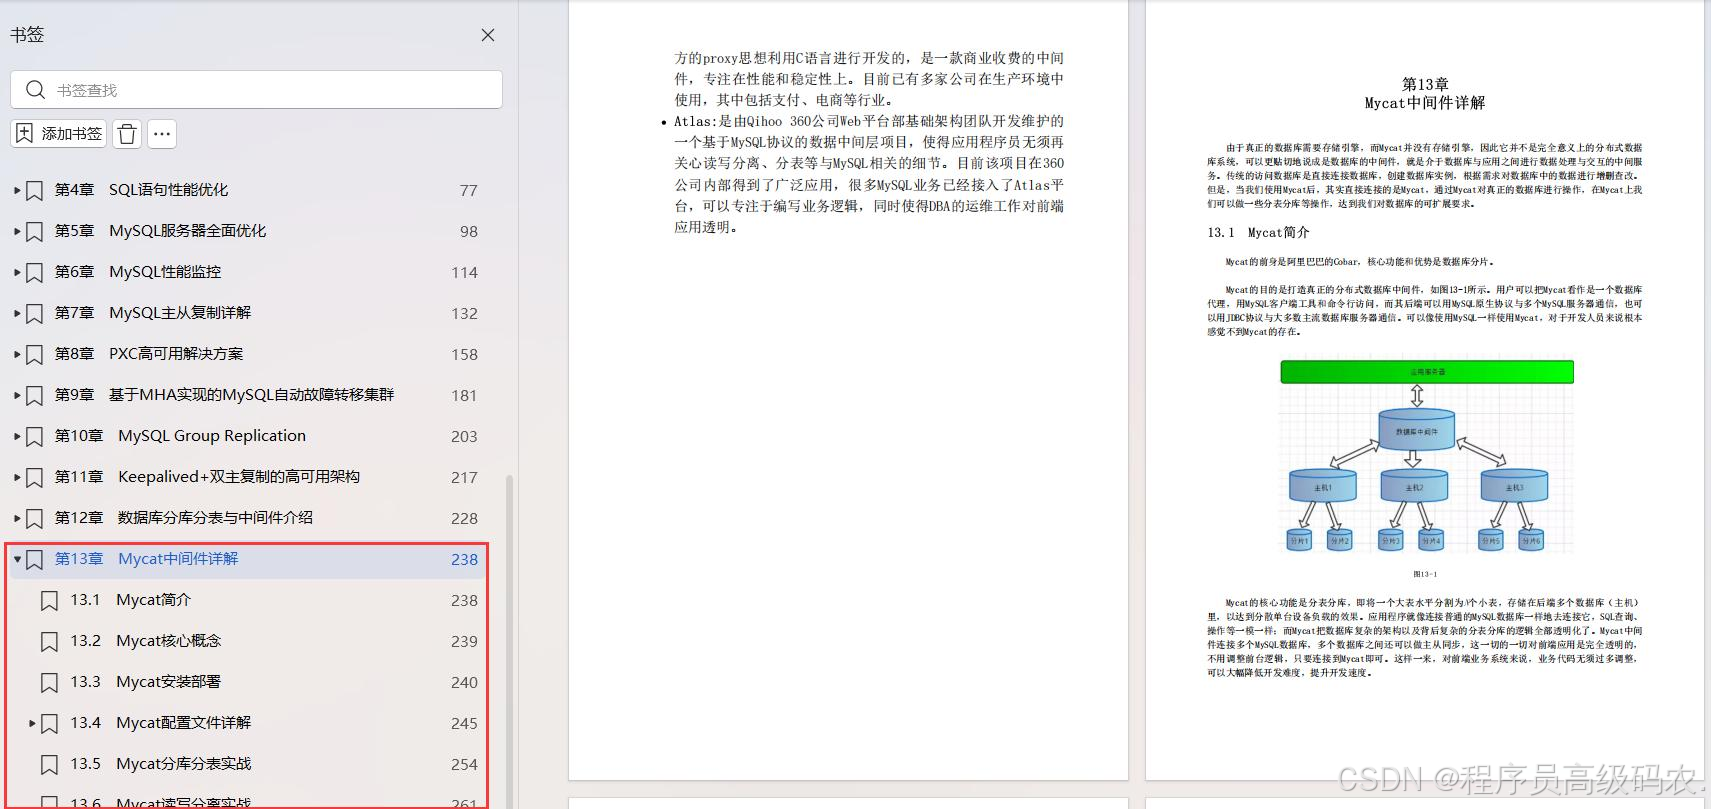The width and height of the screenshot is (1711, 809).
Task: Click the trash delete bookmark icon
Action: click(127, 134)
